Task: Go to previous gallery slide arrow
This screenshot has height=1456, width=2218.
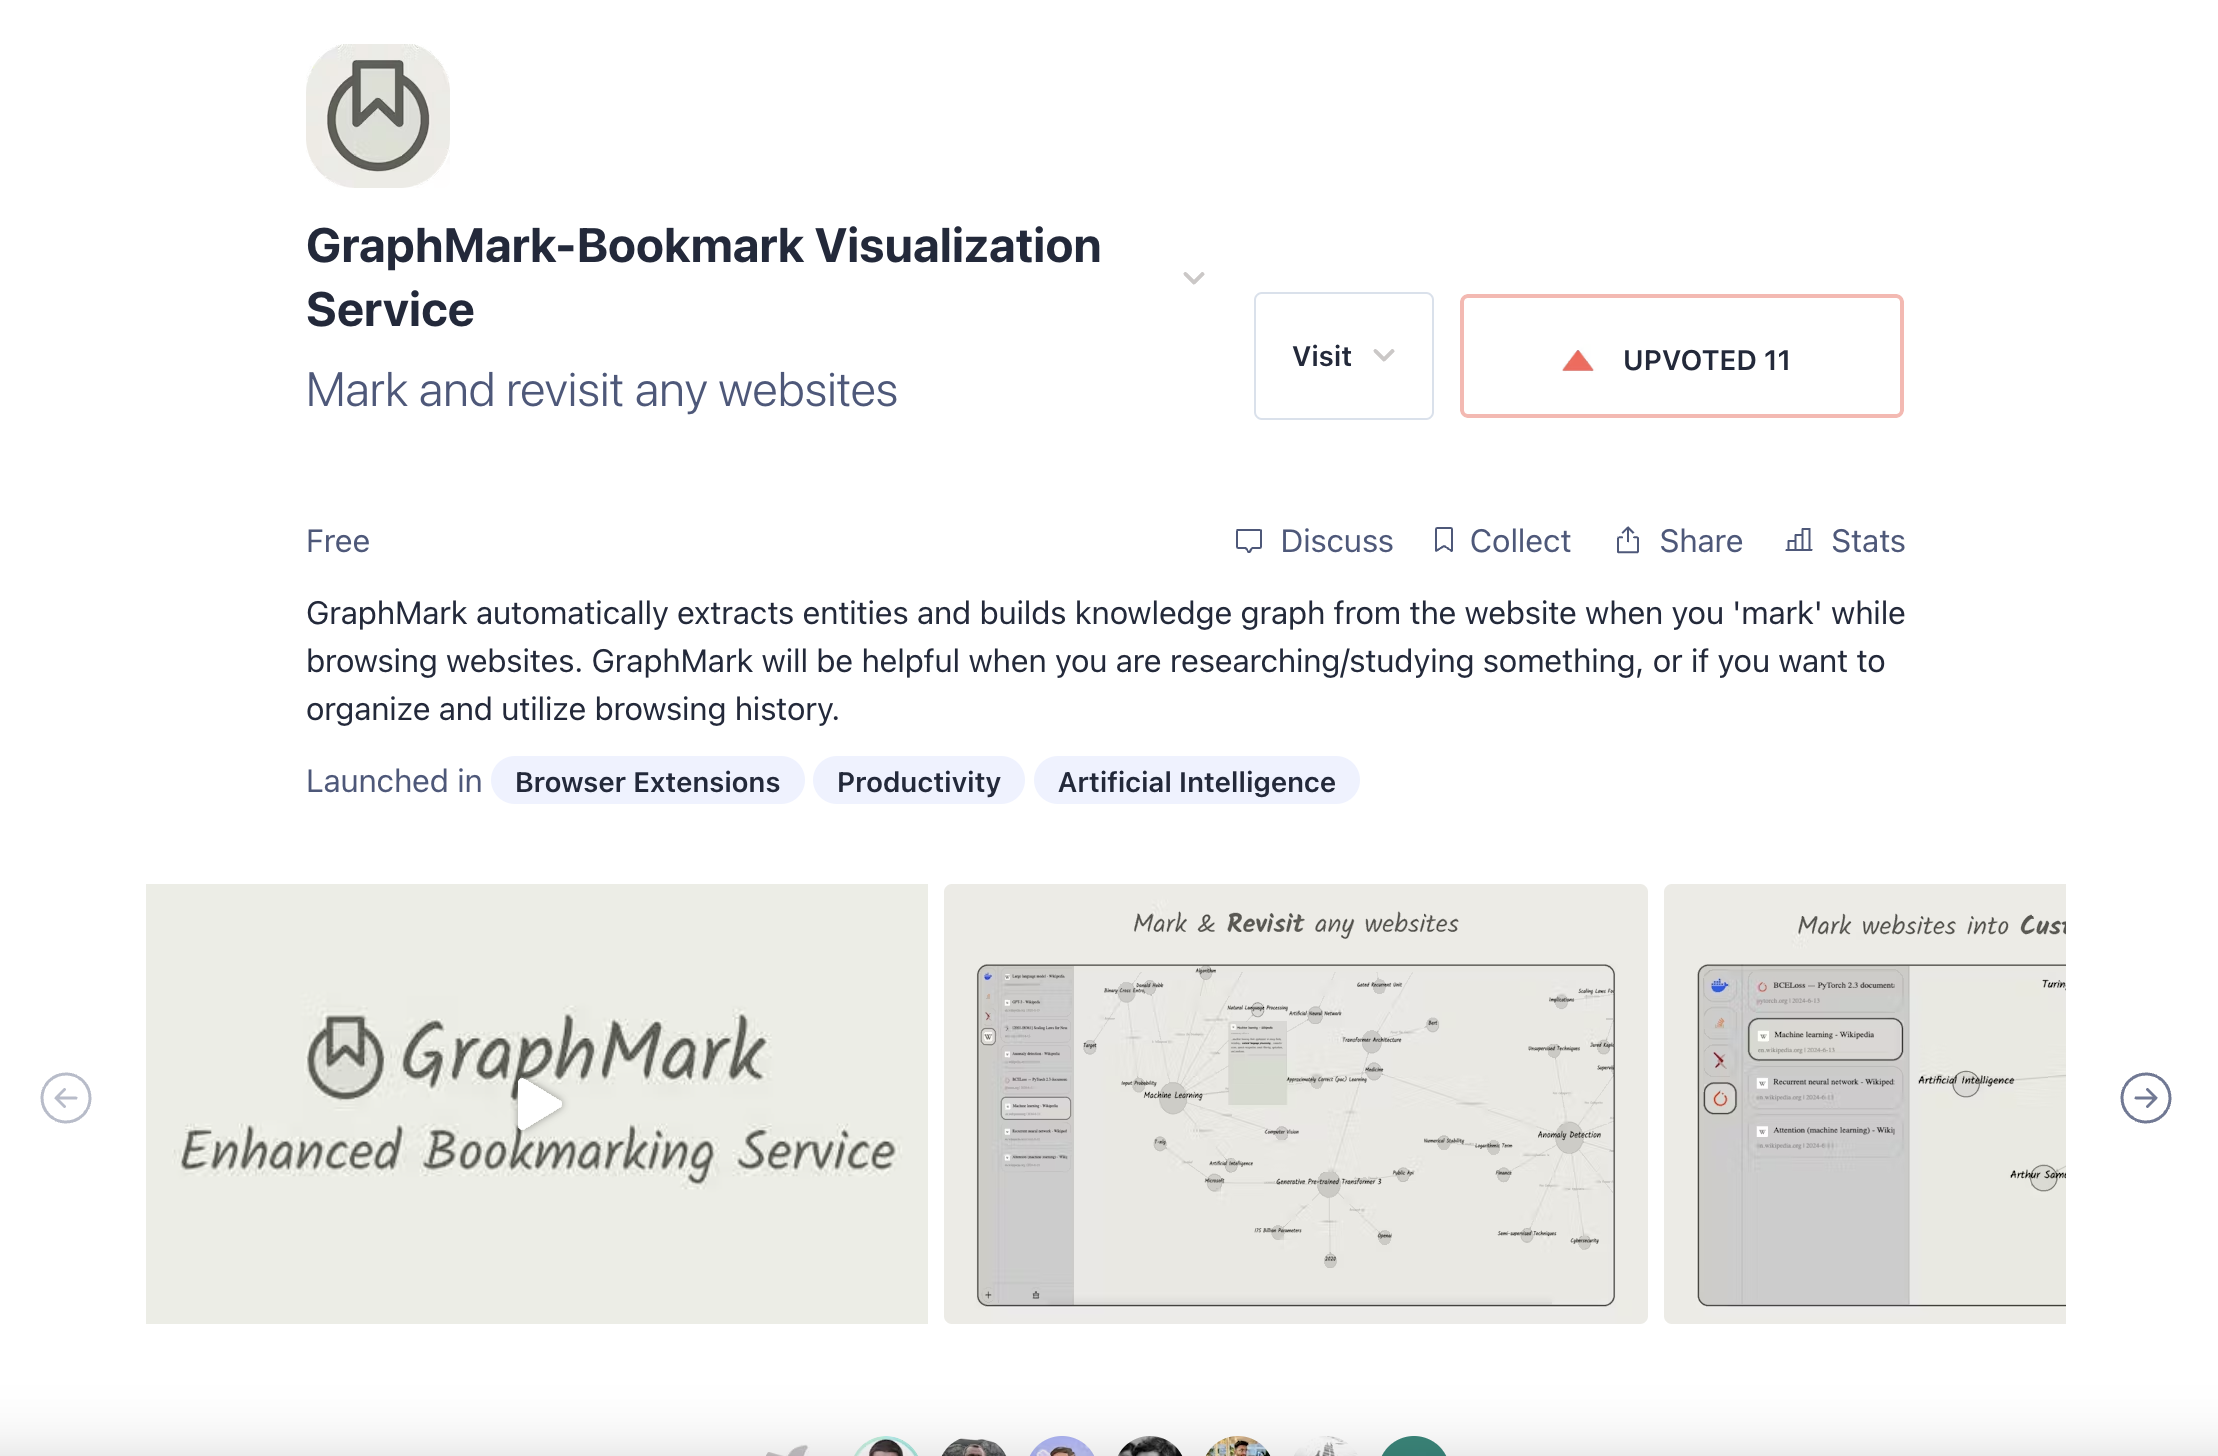Action: pyautogui.click(x=66, y=1098)
